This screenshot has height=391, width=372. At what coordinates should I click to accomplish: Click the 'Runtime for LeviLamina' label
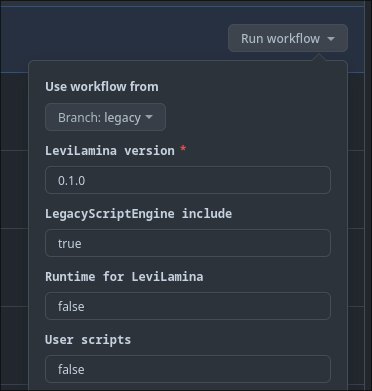coord(124,277)
